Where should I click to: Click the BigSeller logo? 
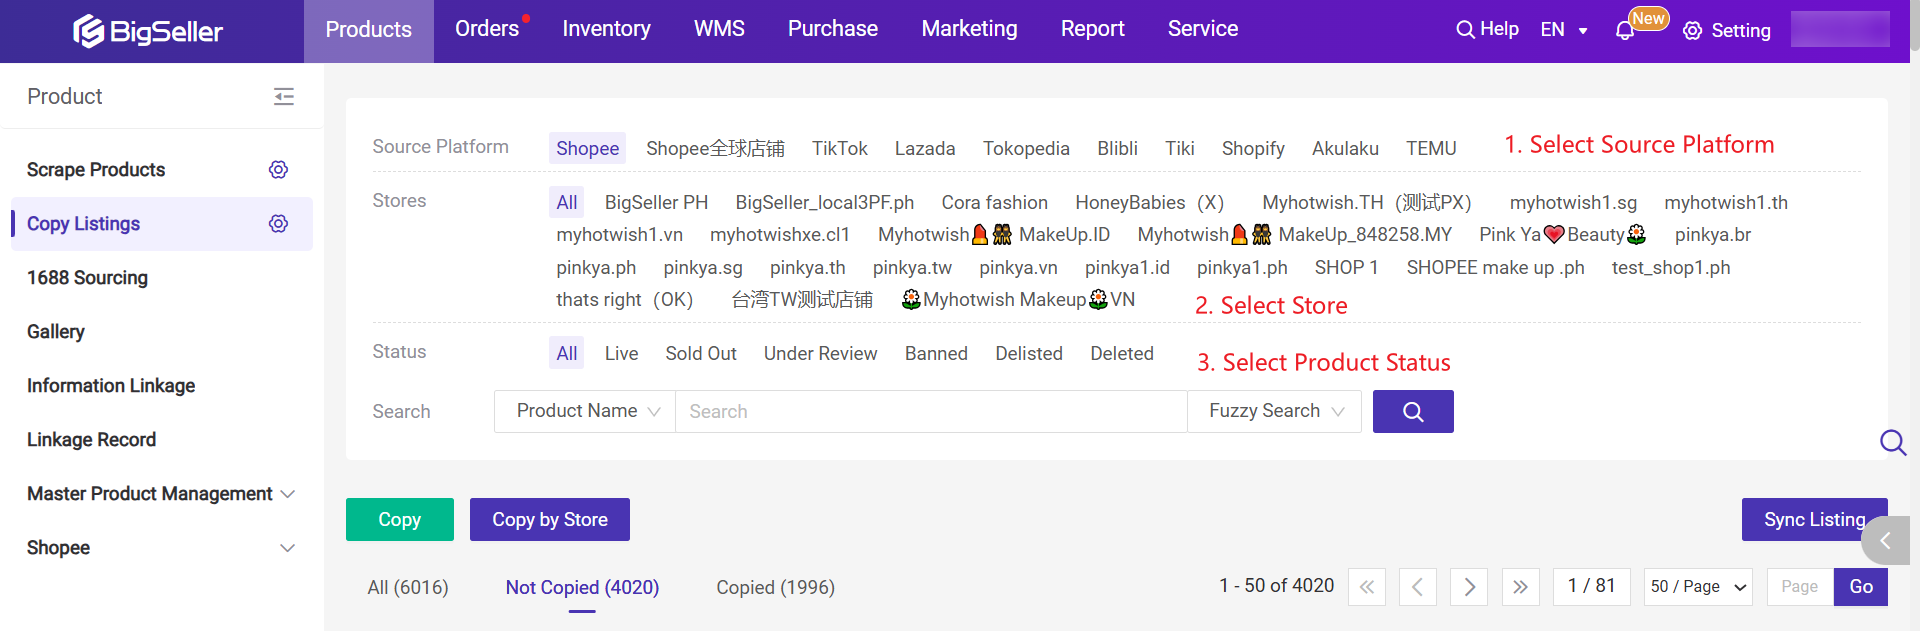pyautogui.click(x=148, y=31)
